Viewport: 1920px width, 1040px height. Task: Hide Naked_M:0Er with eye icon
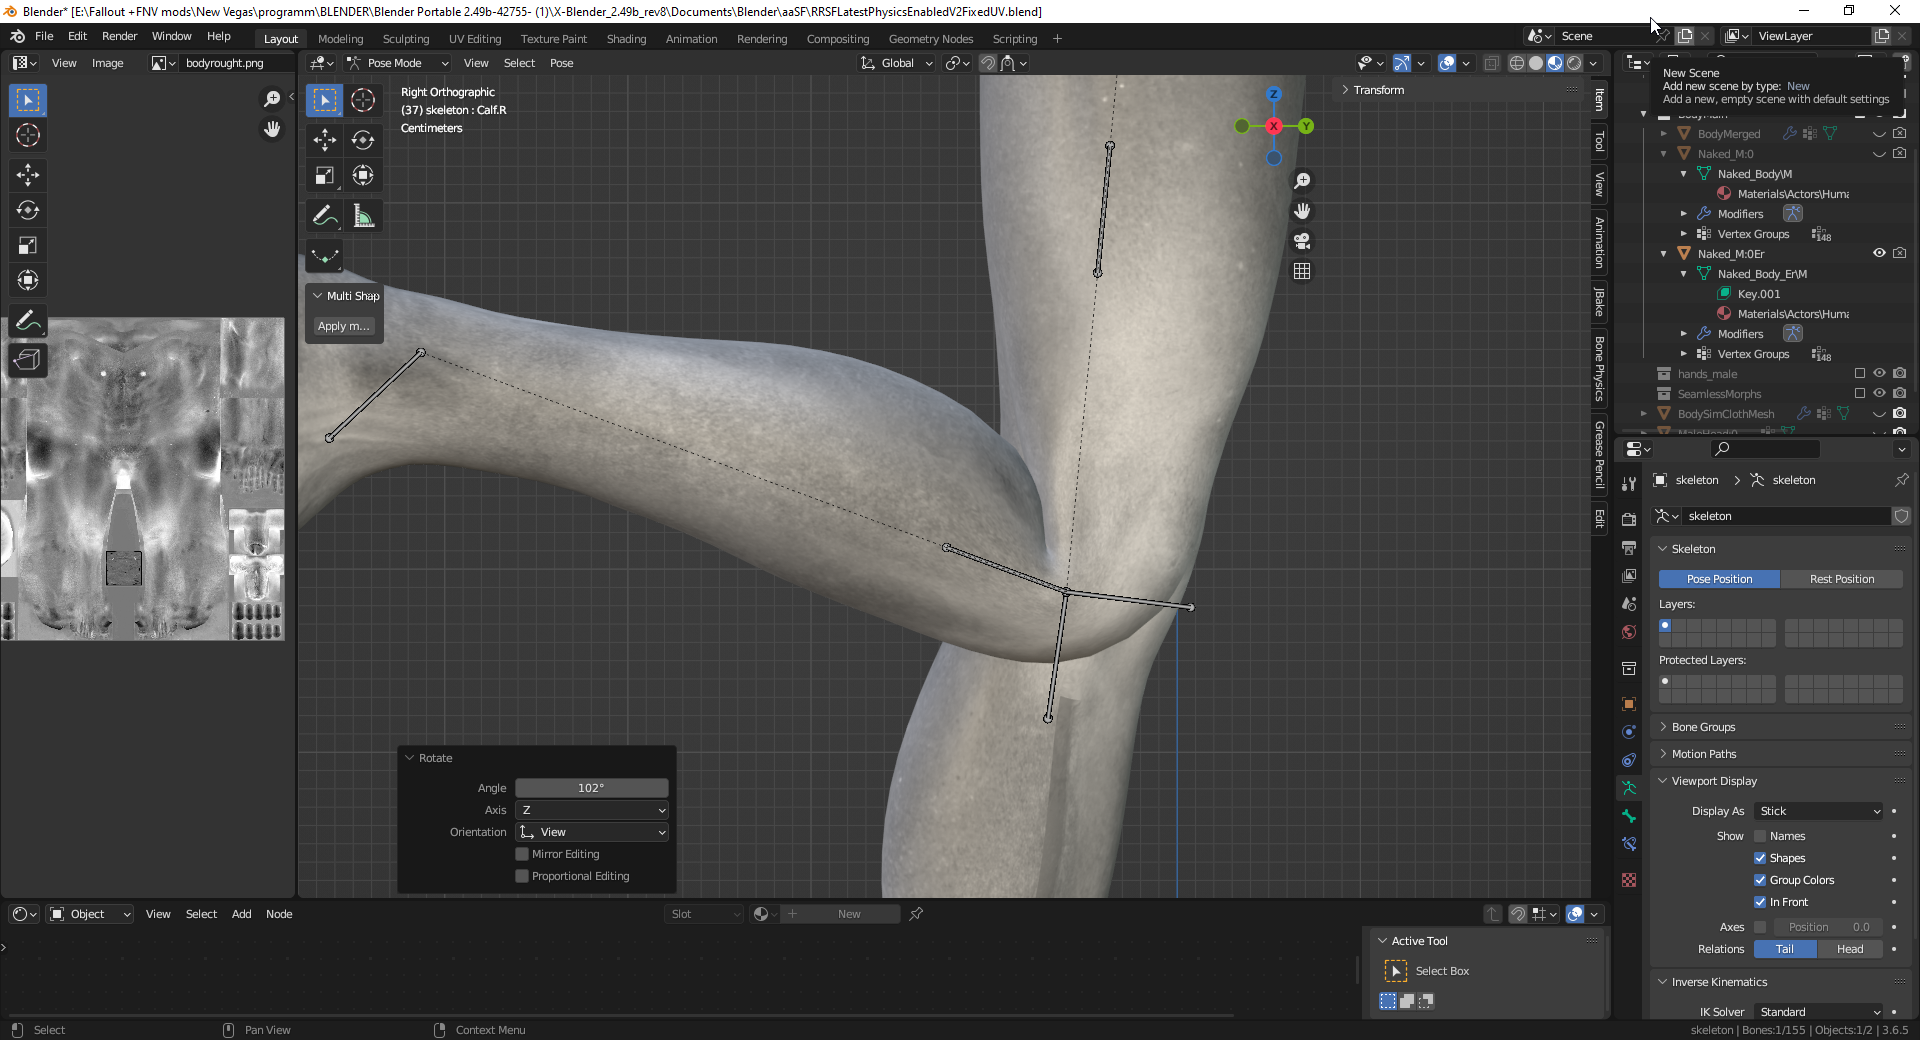click(x=1879, y=253)
